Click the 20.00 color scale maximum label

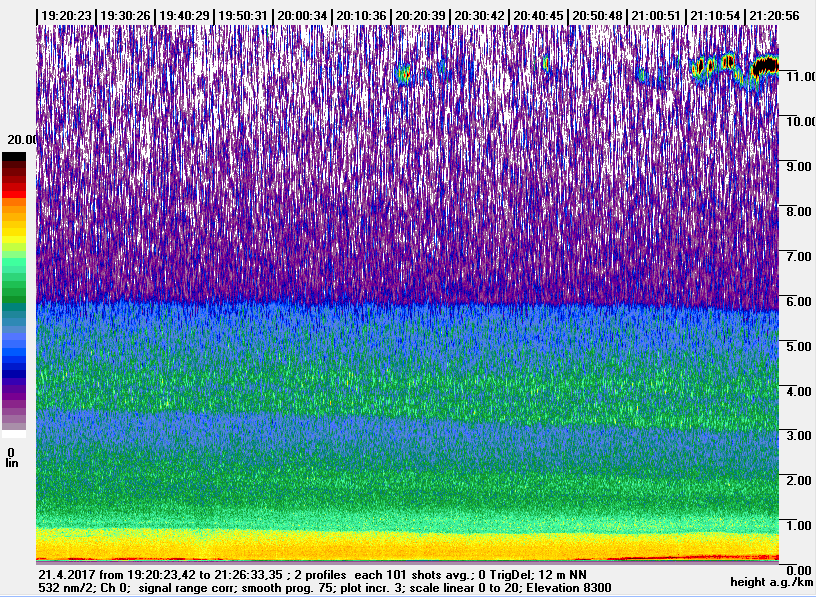22,140
